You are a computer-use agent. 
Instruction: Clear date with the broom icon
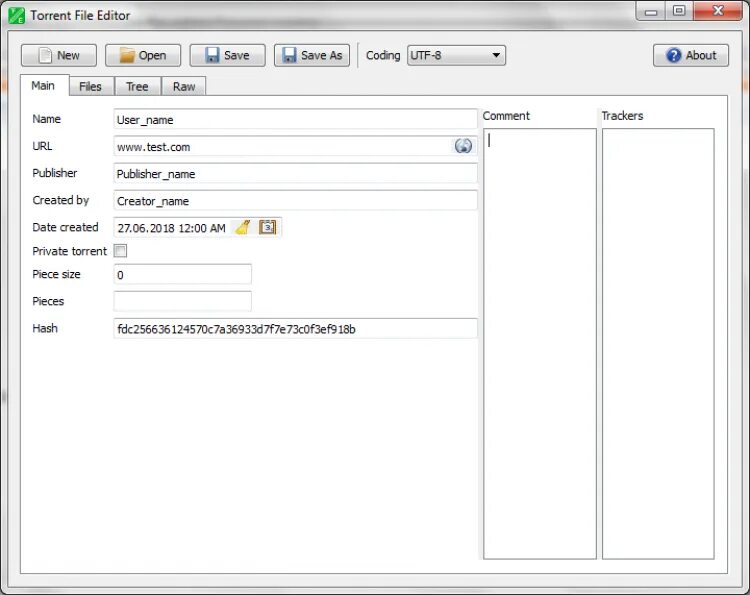pyautogui.click(x=243, y=228)
